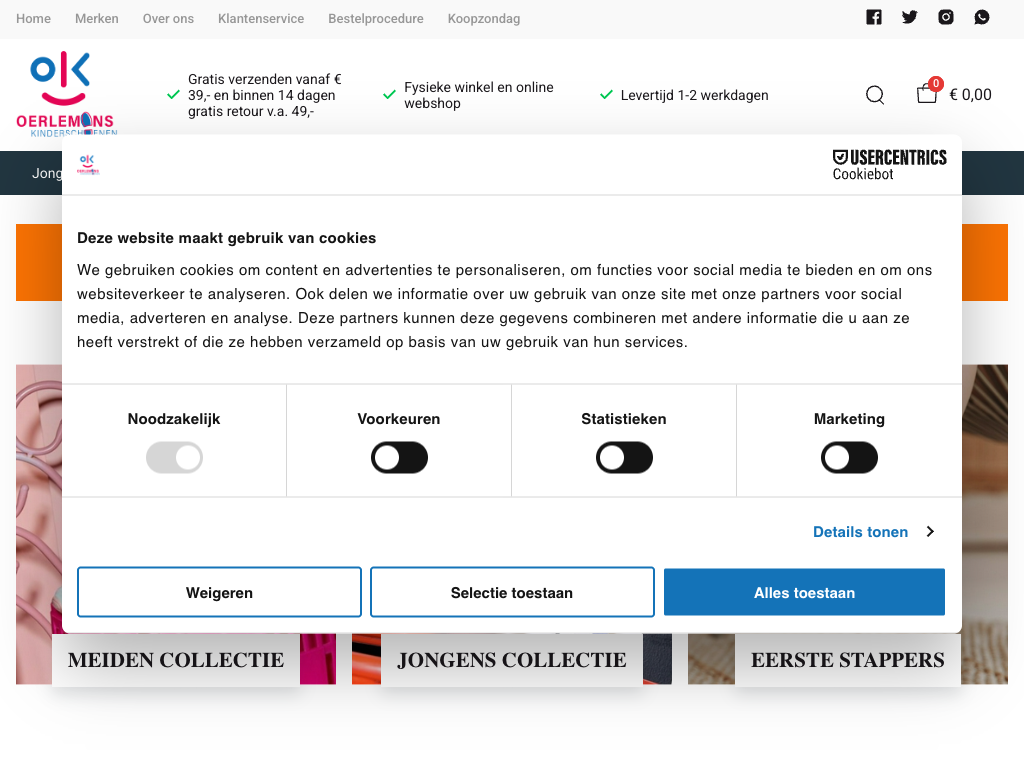Click the small logo in cookie dialog header

pos(88,165)
